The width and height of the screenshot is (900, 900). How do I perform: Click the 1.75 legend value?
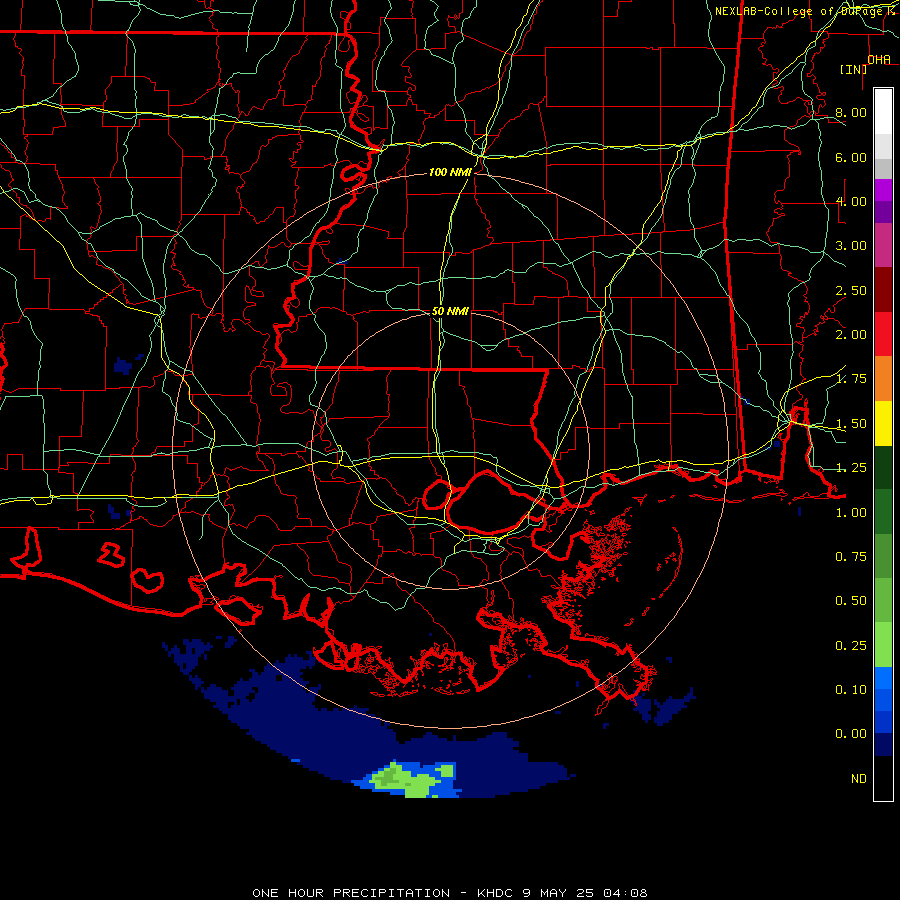[851, 379]
